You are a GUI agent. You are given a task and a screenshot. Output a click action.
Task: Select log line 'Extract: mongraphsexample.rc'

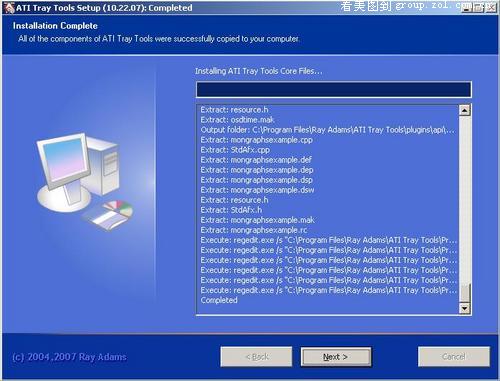[x=254, y=230]
